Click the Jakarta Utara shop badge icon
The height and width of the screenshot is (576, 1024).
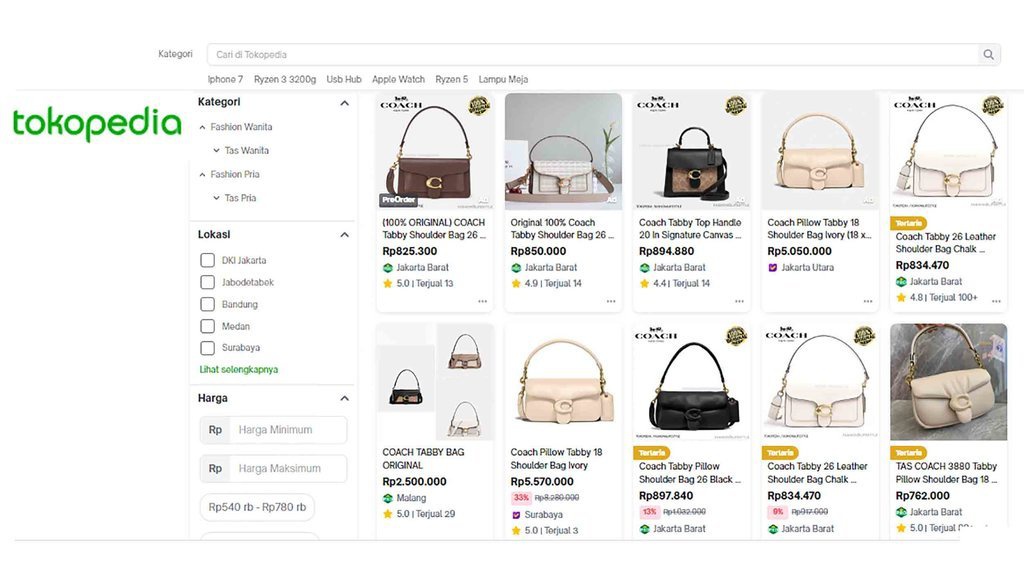tap(773, 268)
